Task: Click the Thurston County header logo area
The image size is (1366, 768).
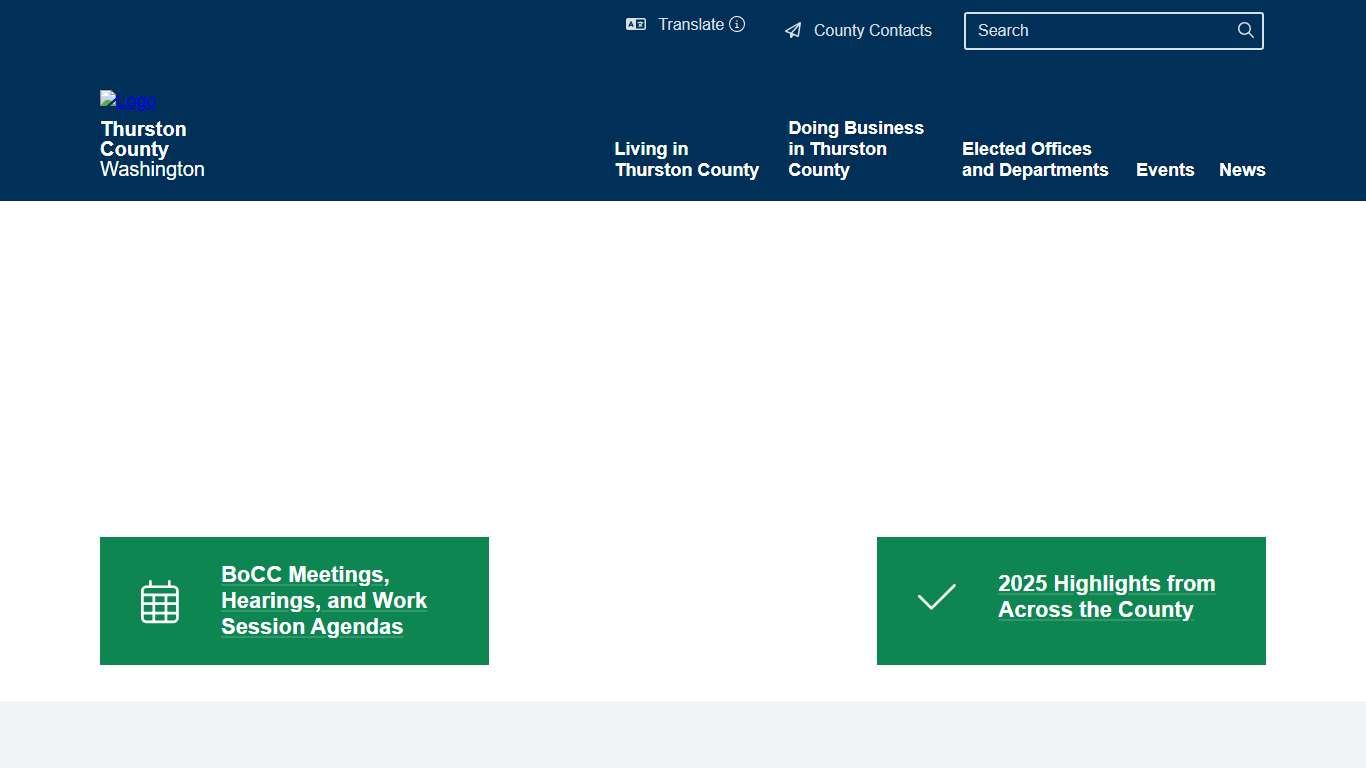Action: 152,135
